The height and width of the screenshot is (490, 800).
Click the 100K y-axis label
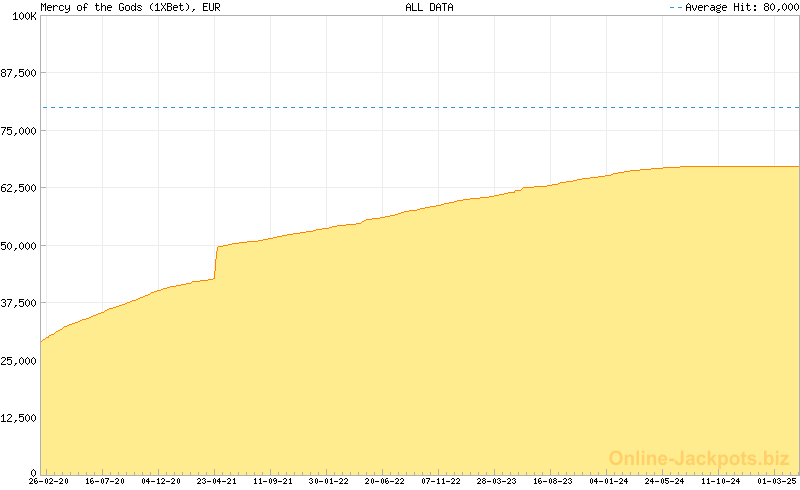click(19, 18)
